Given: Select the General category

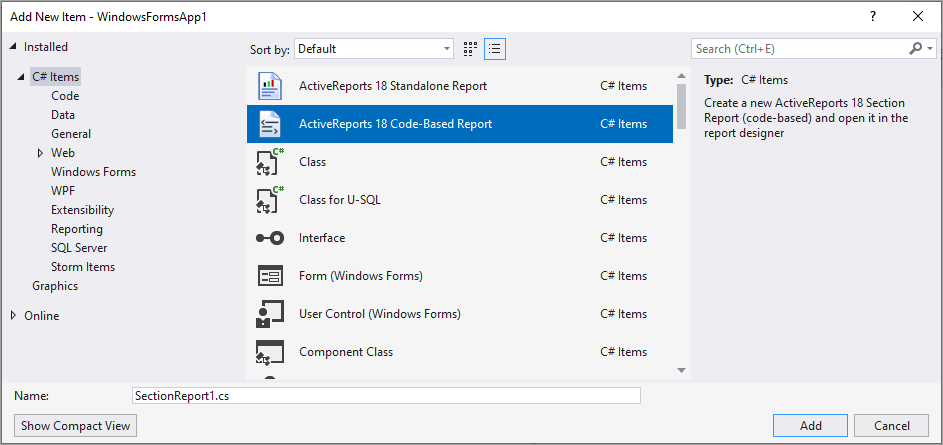Looking at the screenshot, I should click(x=71, y=134).
